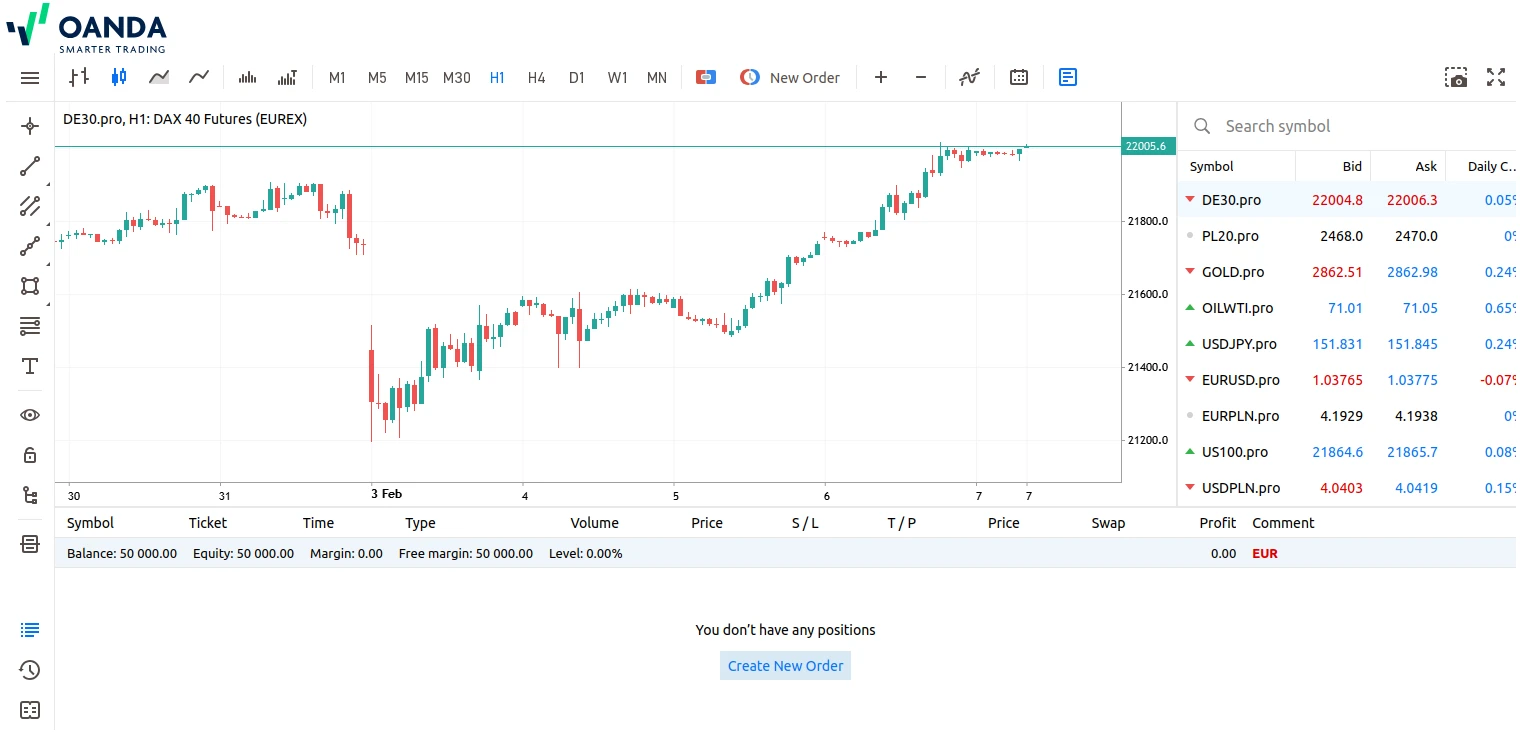Select OILWTI.pro in market watch
Screen dimensions: 1520x756
tap(1348, 308)
